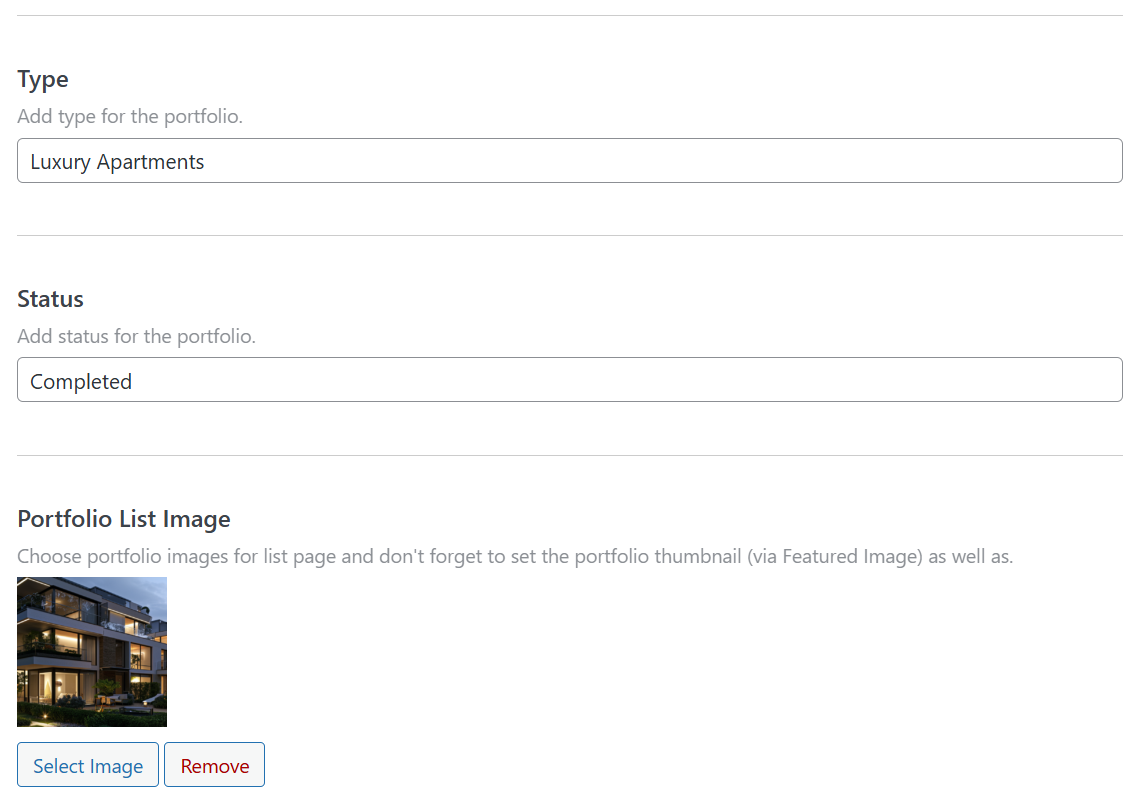The image size is (1140, 801).
Task: Select the portfolio list image thumbnail
Action: pos(91,651)
